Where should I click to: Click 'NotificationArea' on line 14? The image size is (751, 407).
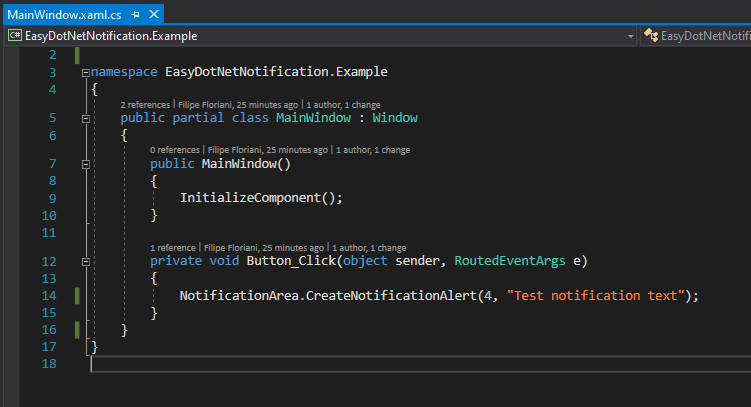pos(239,295)
